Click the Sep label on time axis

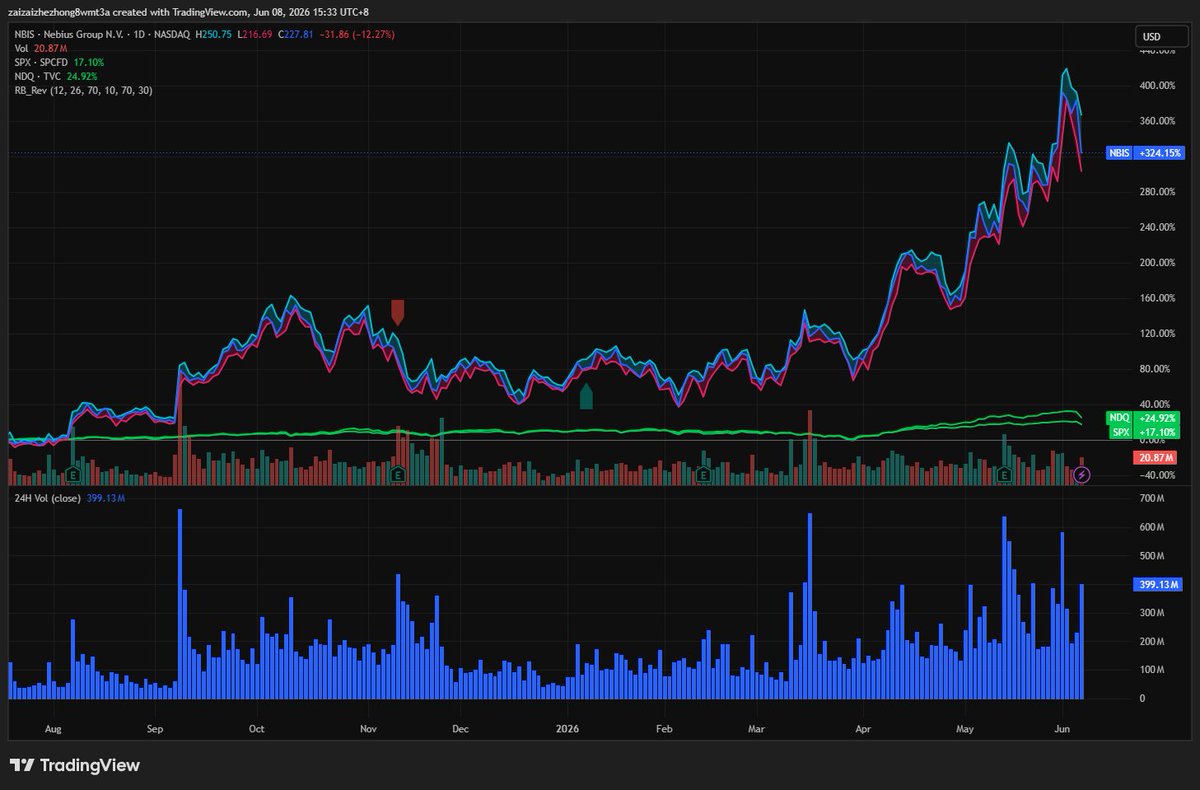155,729
